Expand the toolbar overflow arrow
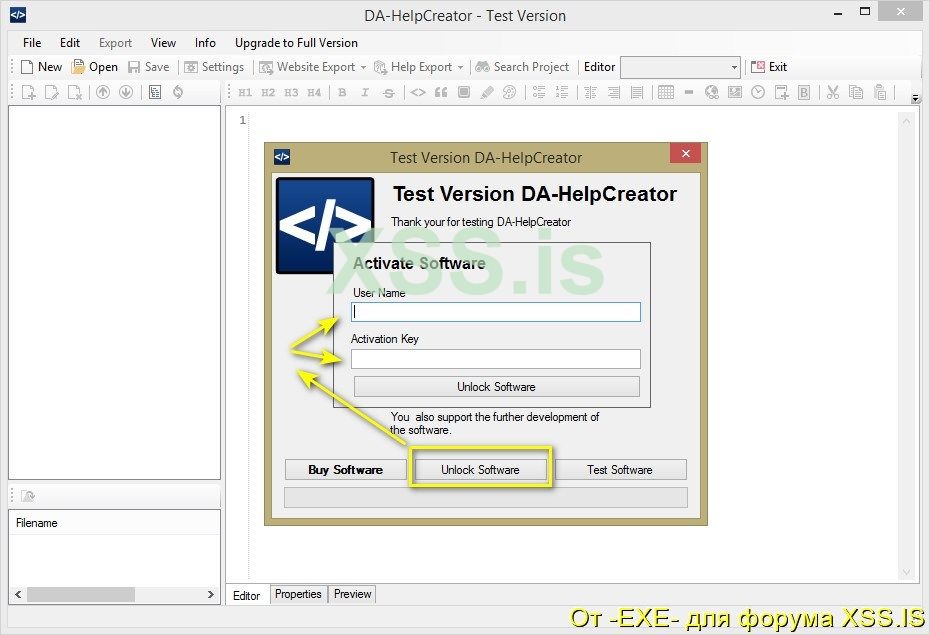This screenshot has width=930, height=635. pyautogui.click(x=916, y=98)
